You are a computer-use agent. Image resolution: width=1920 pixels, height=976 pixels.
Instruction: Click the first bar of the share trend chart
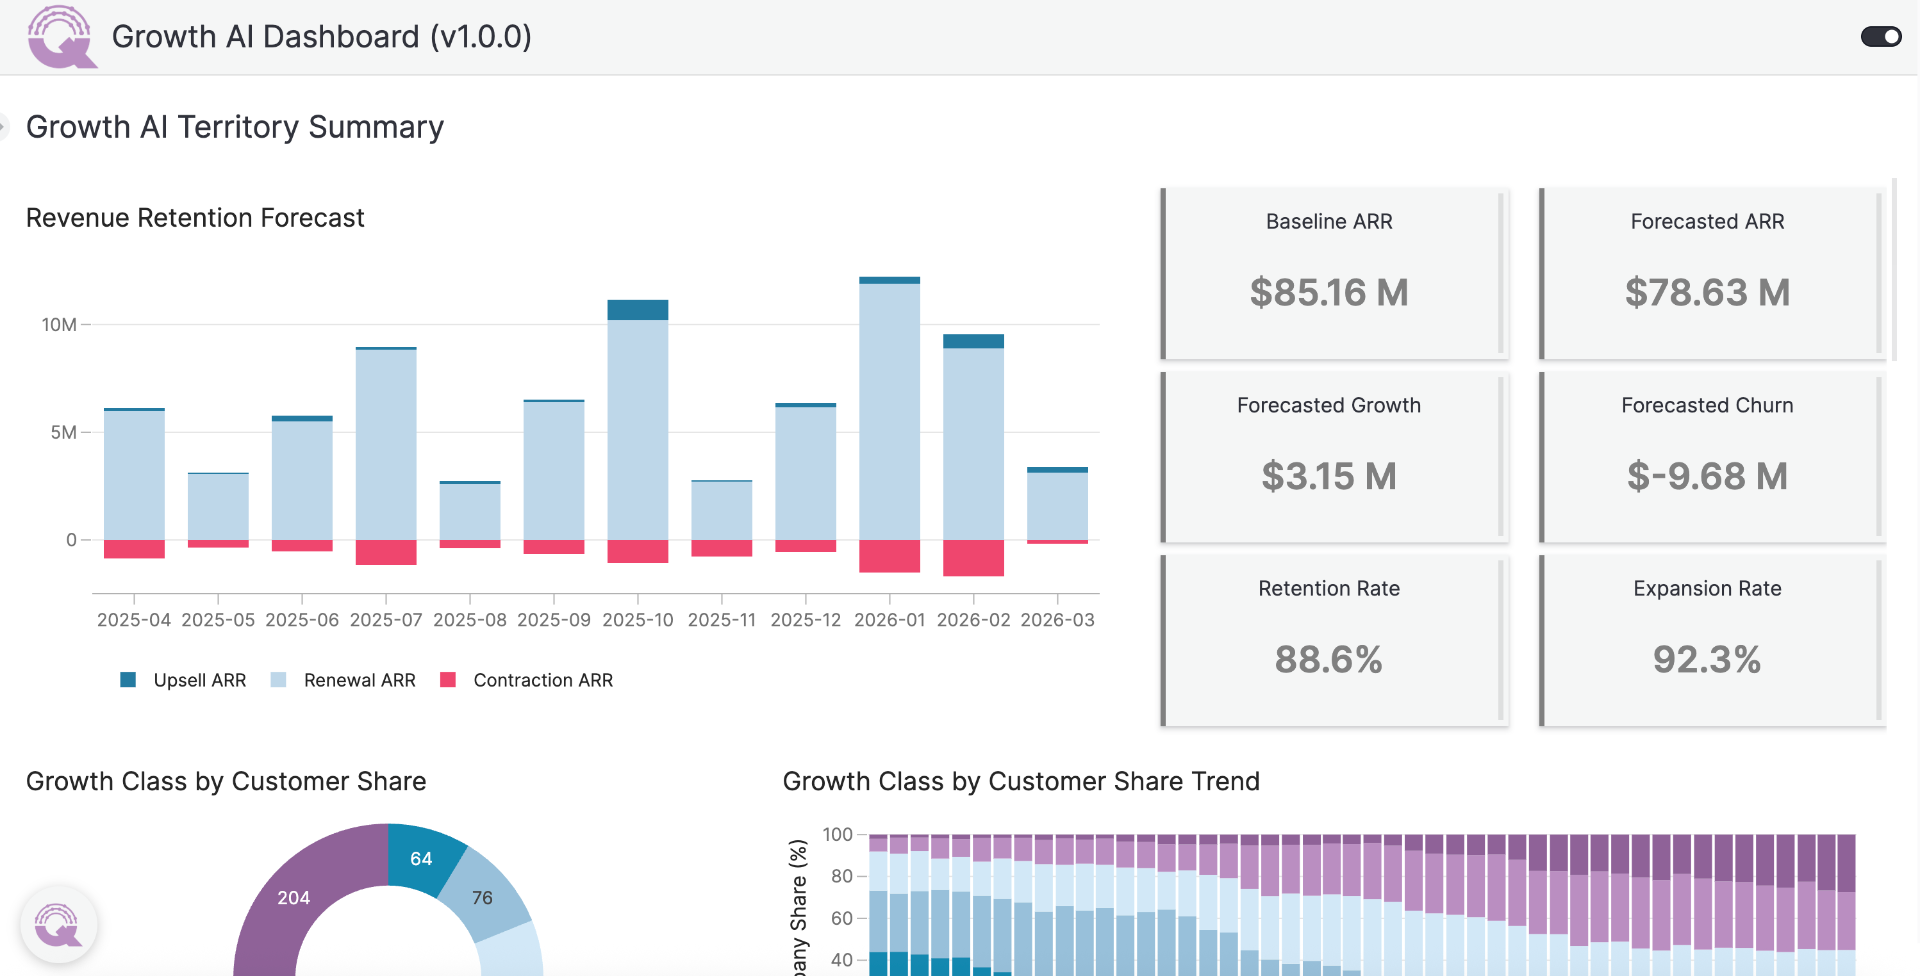[879, 905]
